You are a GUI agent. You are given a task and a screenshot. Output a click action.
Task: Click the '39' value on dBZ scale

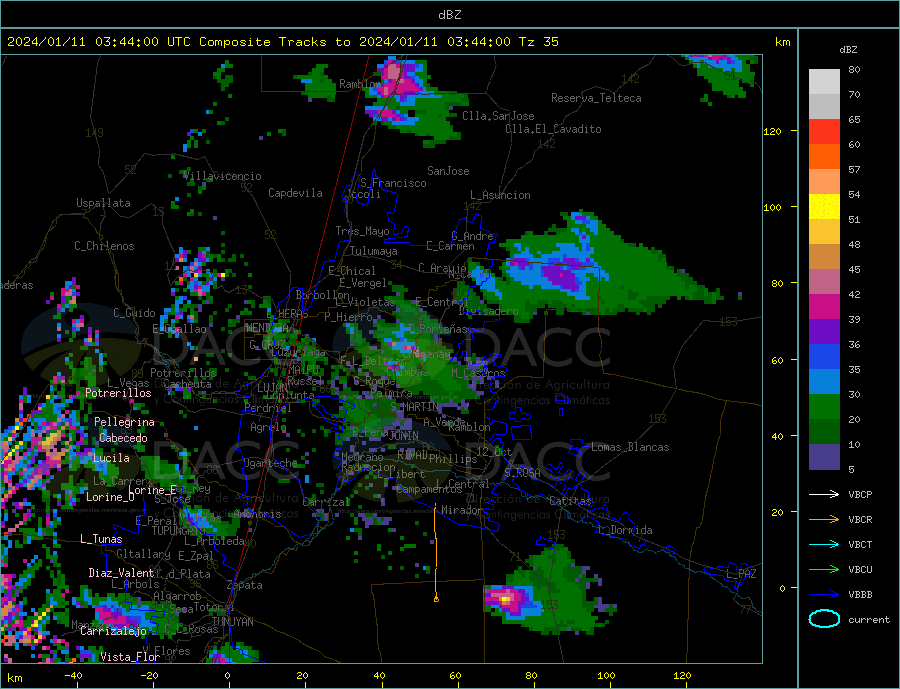click(854, 319)
